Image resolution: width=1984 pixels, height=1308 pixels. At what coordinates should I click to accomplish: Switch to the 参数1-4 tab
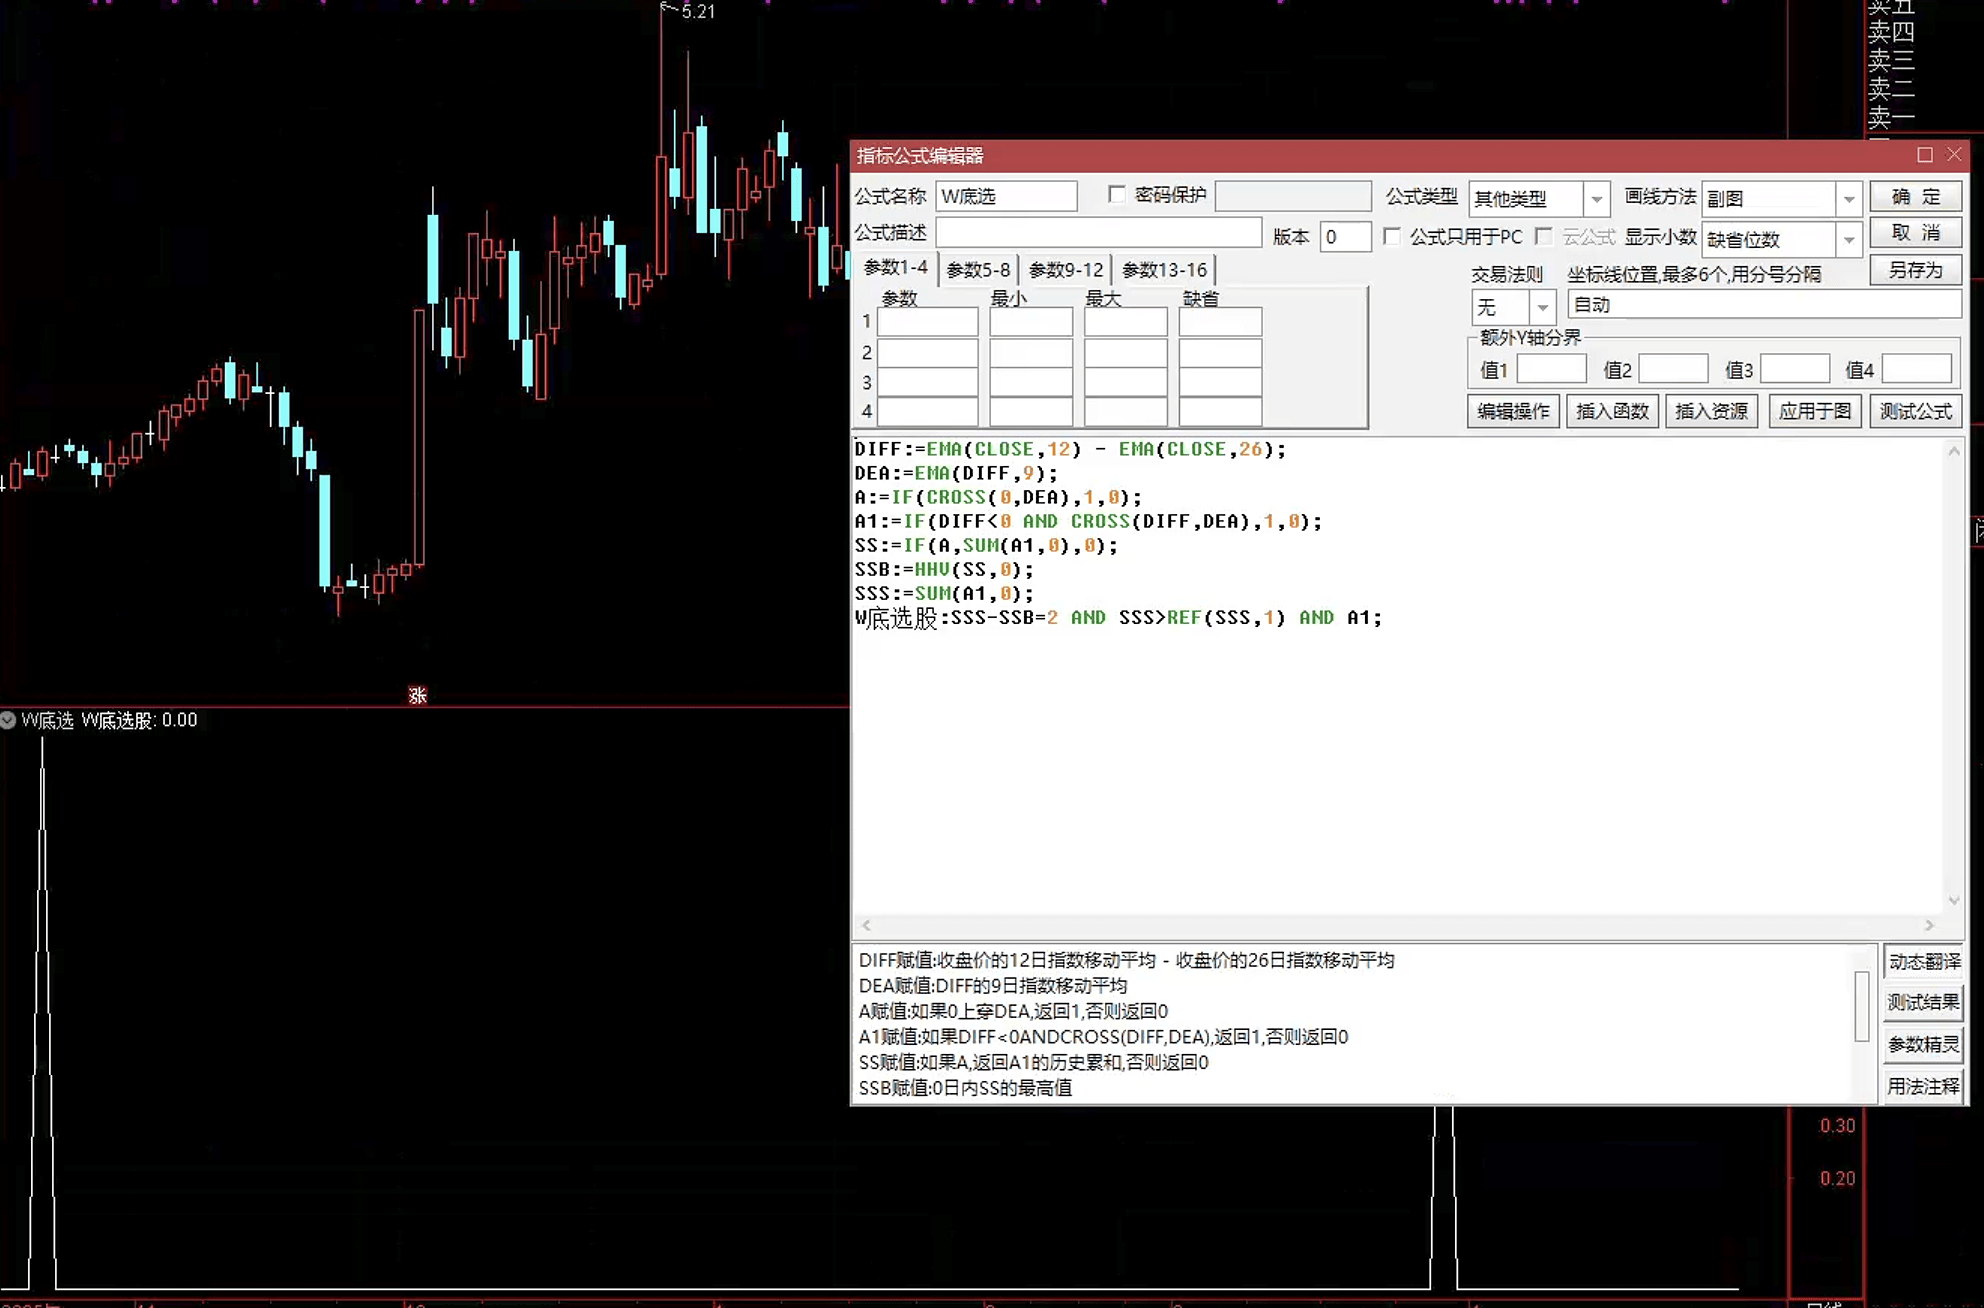click(896, 268)
